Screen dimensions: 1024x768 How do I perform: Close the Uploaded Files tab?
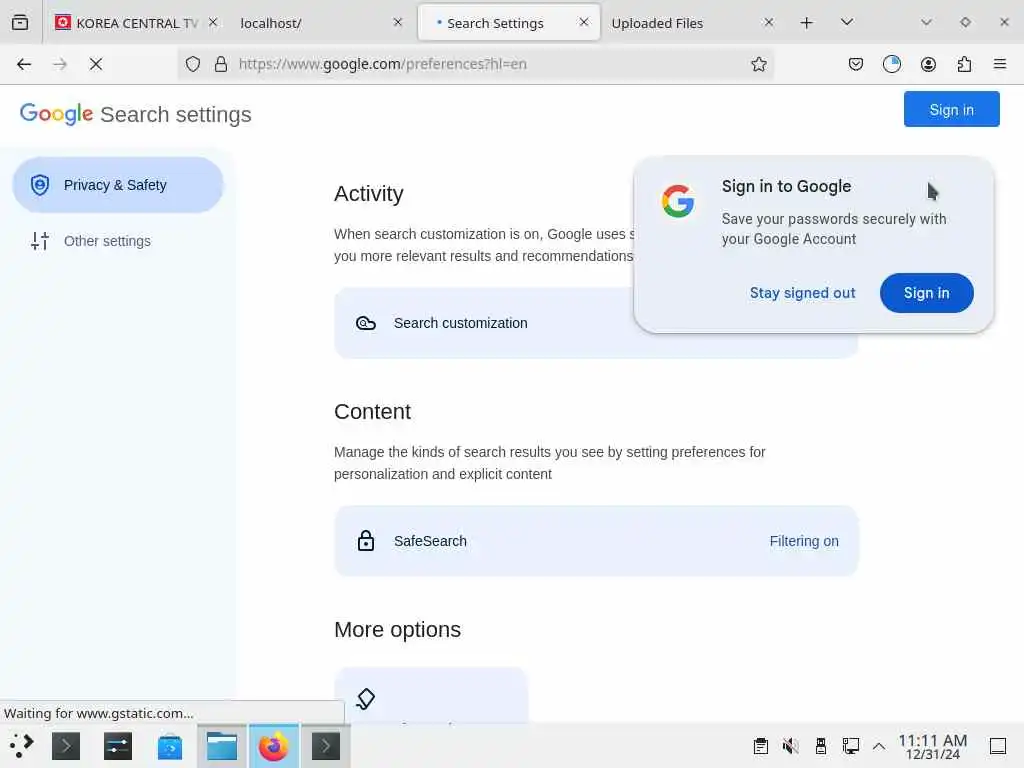tap(769, 22)
